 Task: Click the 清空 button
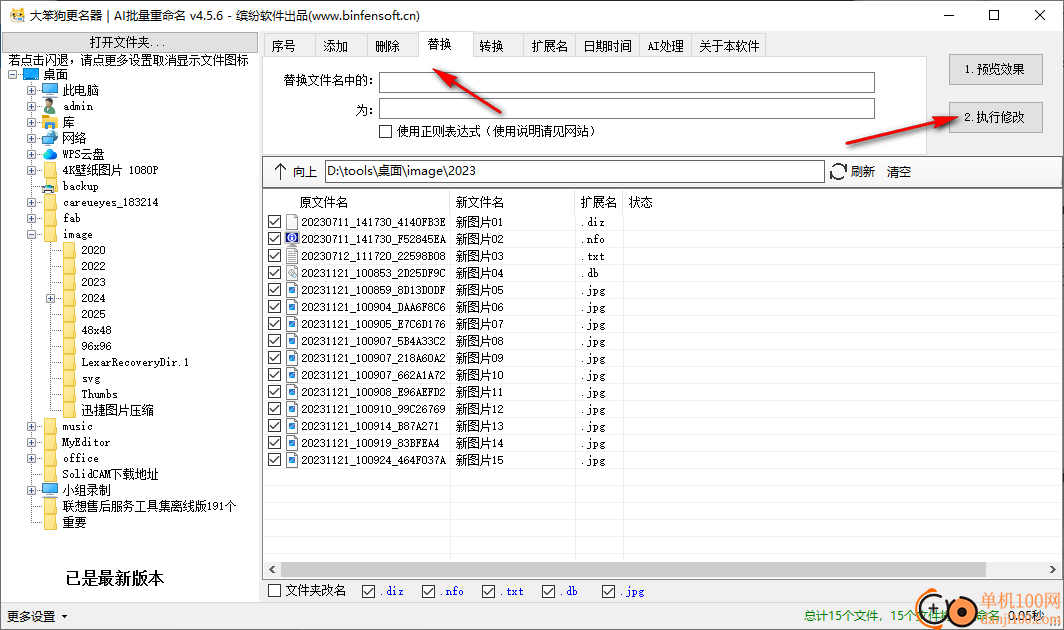pyautogui.click(x=898, y=172)
